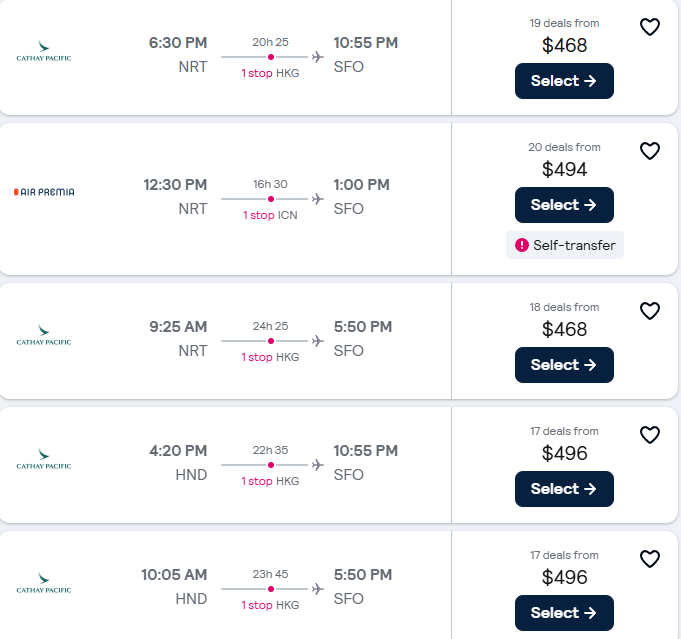Click the Self-transfer badge label
681x639 pixels.
click(x=573, y=245)
